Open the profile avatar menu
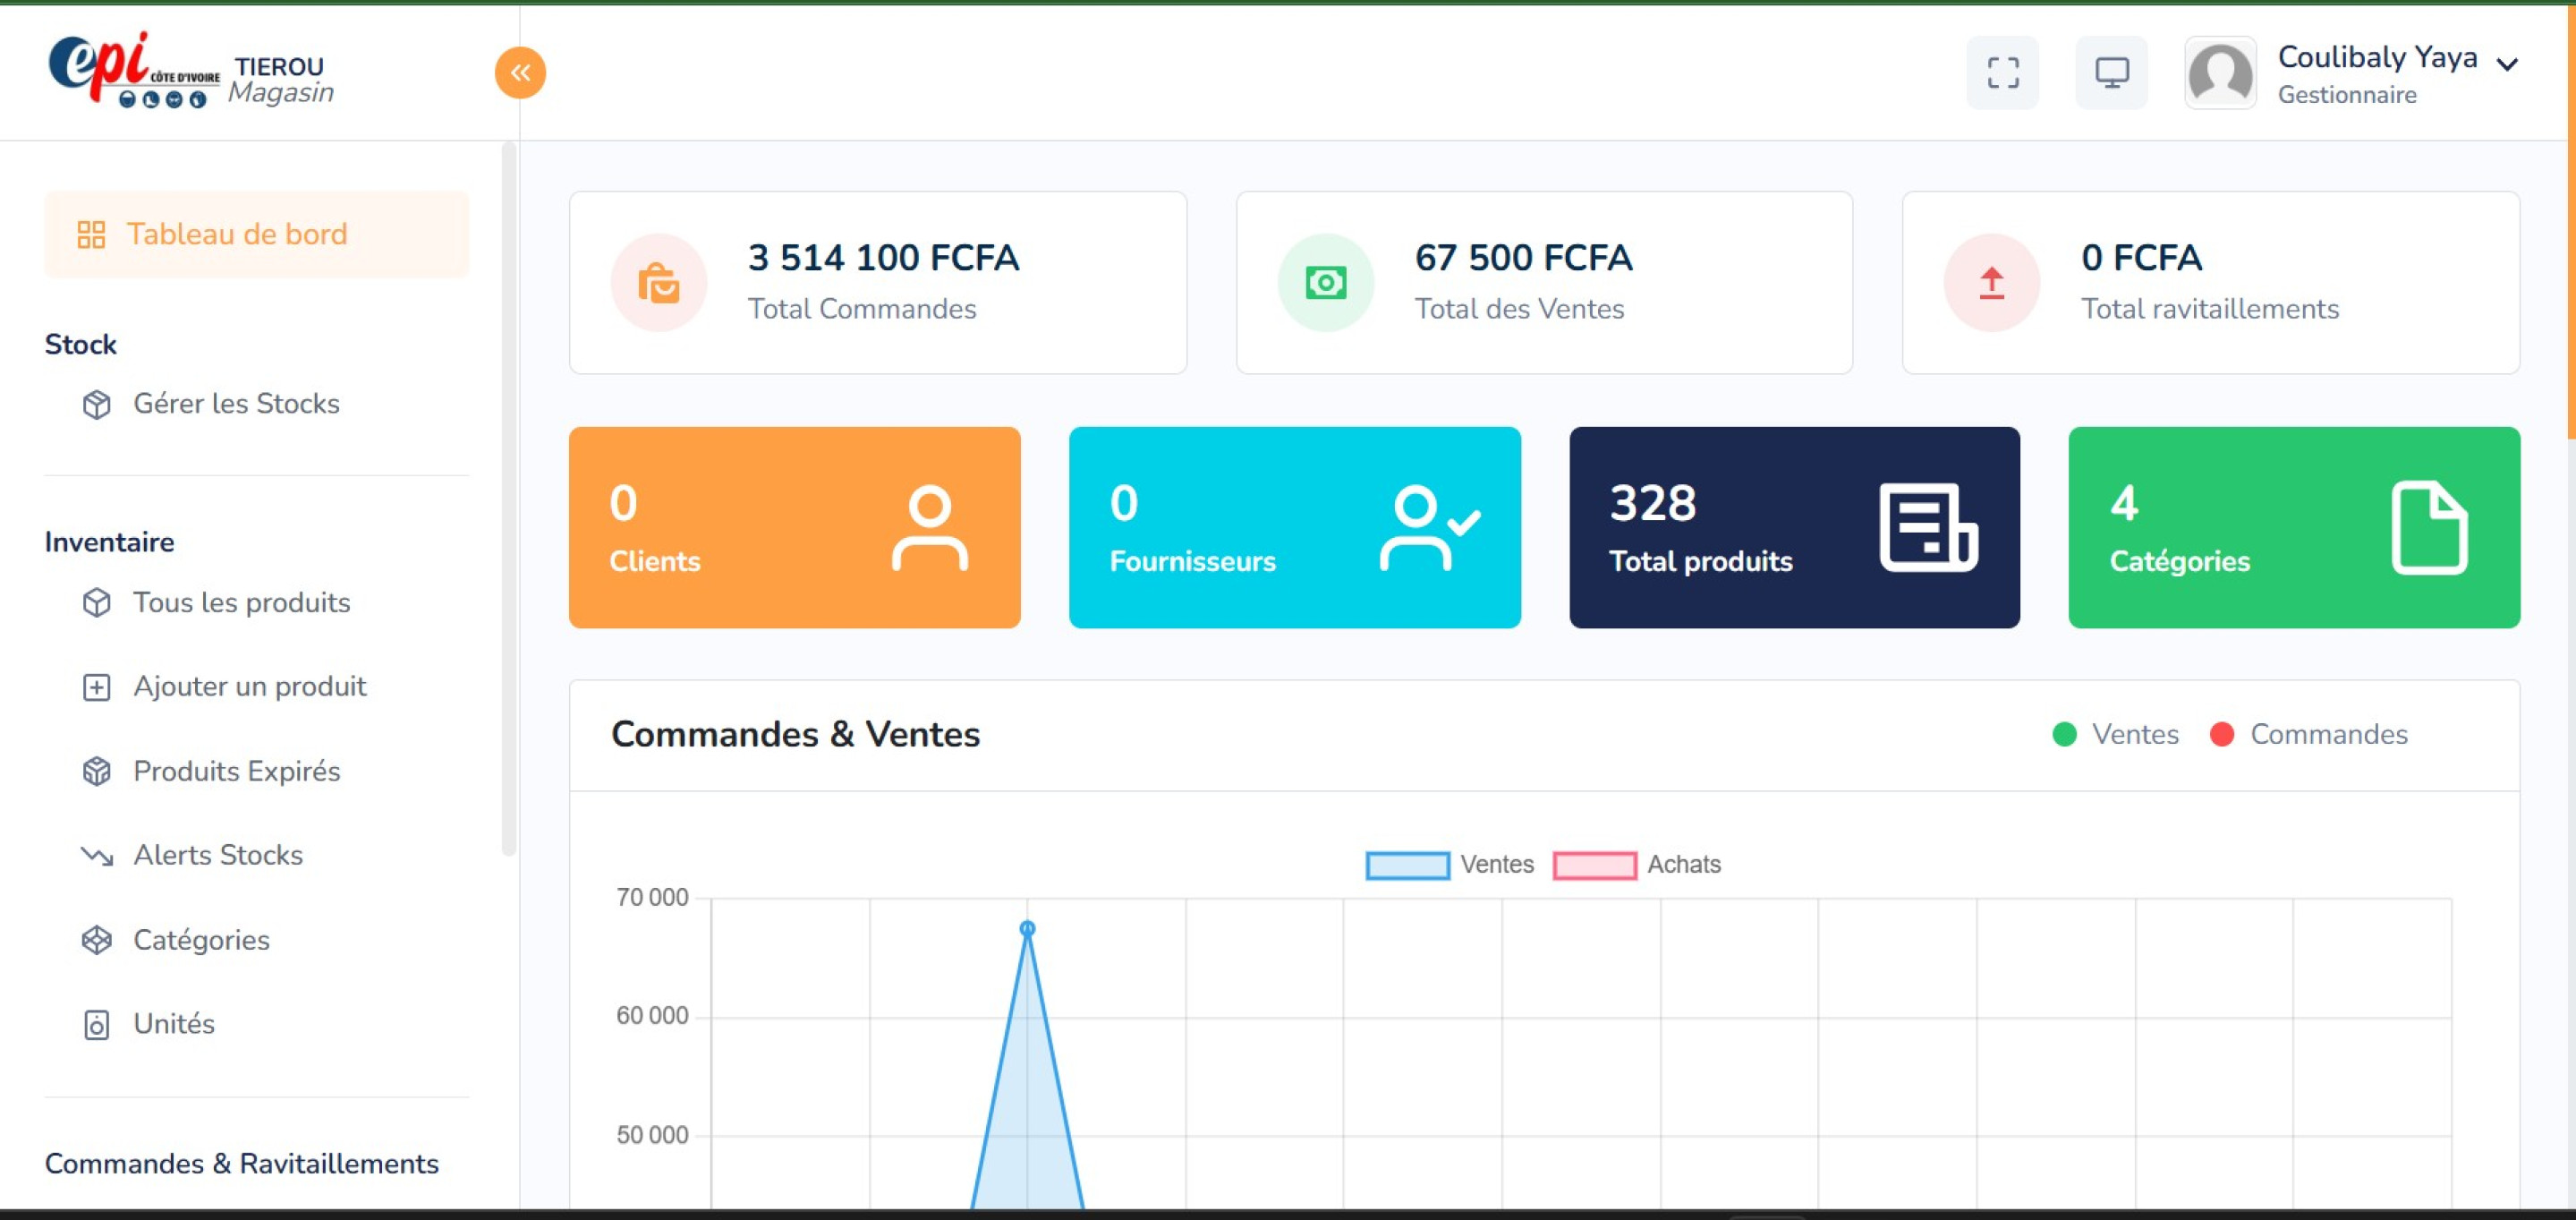The width and height of the screenshot is (2576, 1220). coord(2220,73)
